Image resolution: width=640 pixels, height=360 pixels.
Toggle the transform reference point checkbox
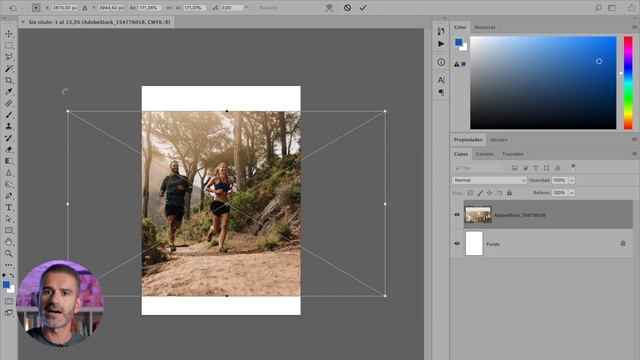[36, 7]
